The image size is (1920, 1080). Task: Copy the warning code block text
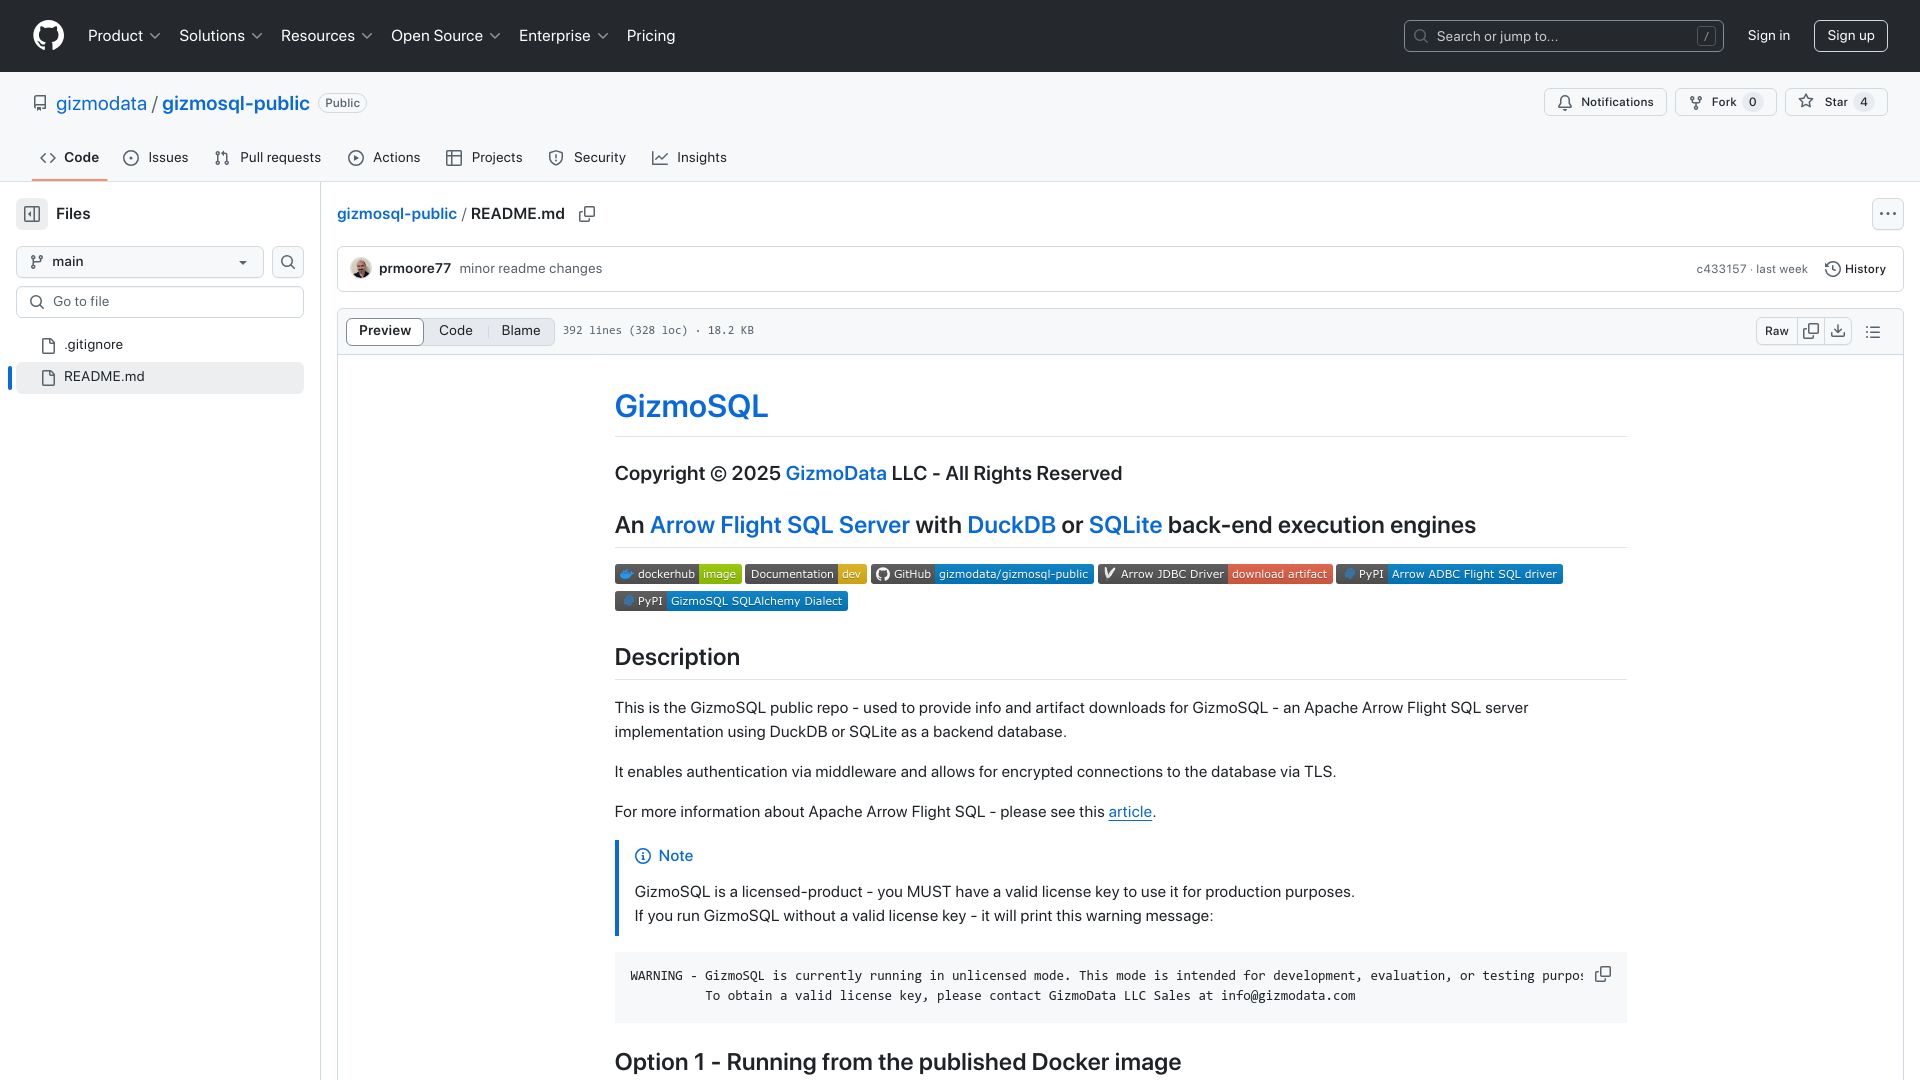(1603, 974)
